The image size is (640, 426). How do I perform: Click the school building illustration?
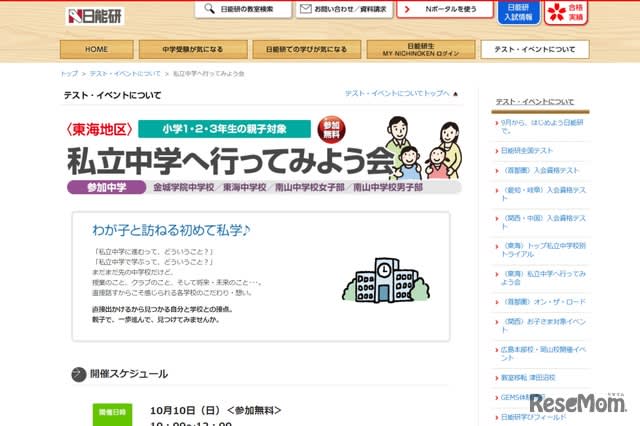(386, 280)
